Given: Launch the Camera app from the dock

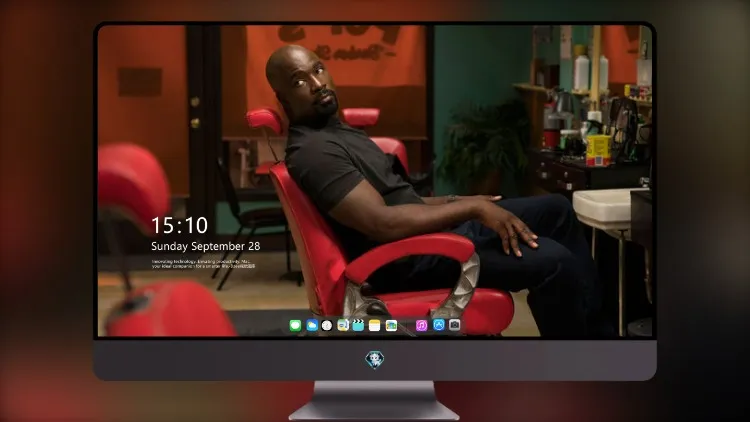Looking at the screenshot, I should coord(454,325).
